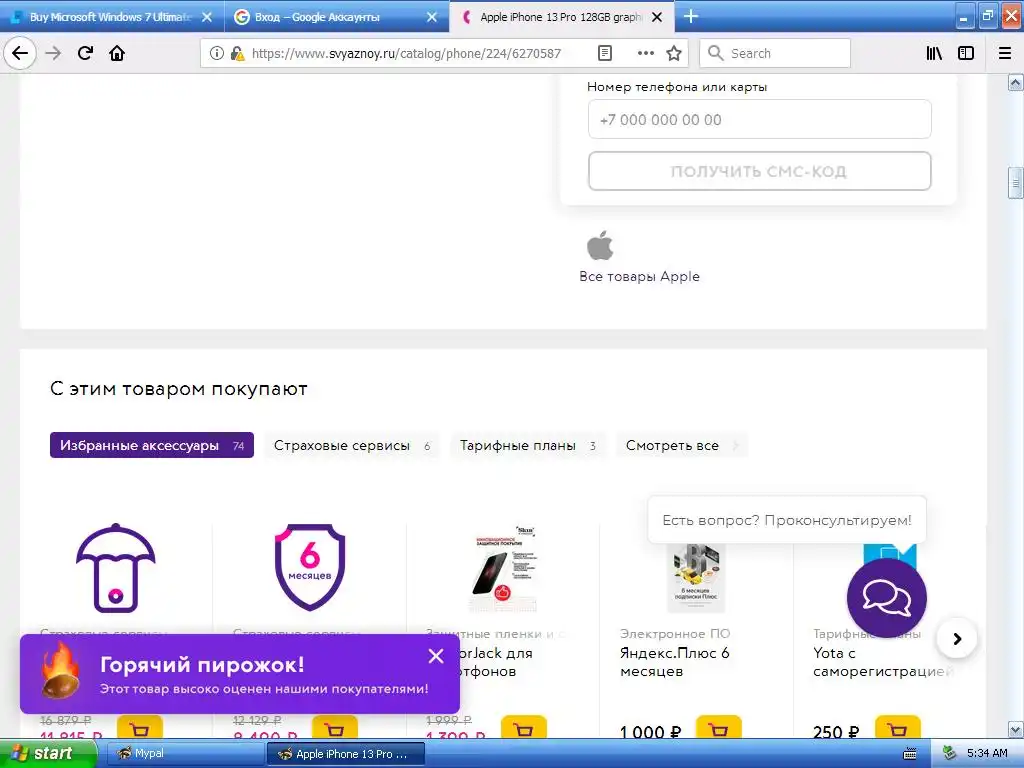This screenshot has height=768, width=1024.
Task: Click the padlock security warning icon
Action: pyautogui.click(x=237, y=53)
